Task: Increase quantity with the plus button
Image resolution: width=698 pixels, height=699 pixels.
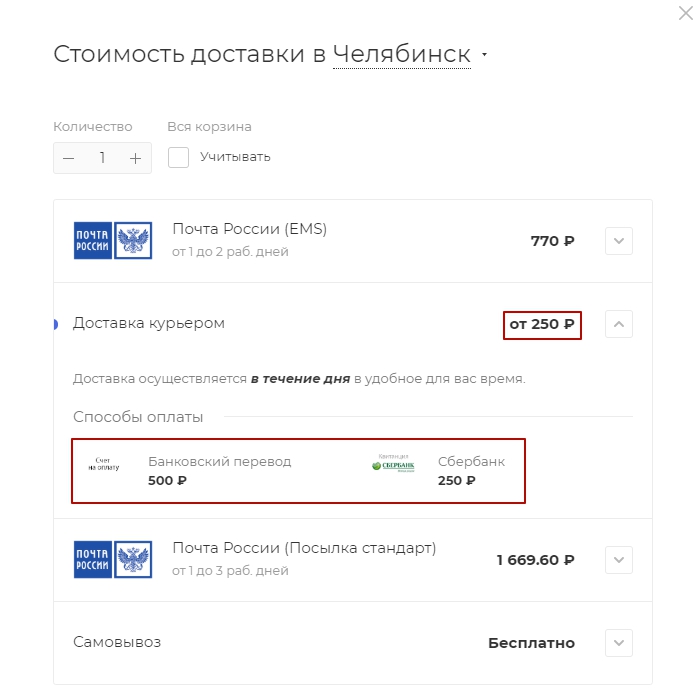Action: (135, 158)
